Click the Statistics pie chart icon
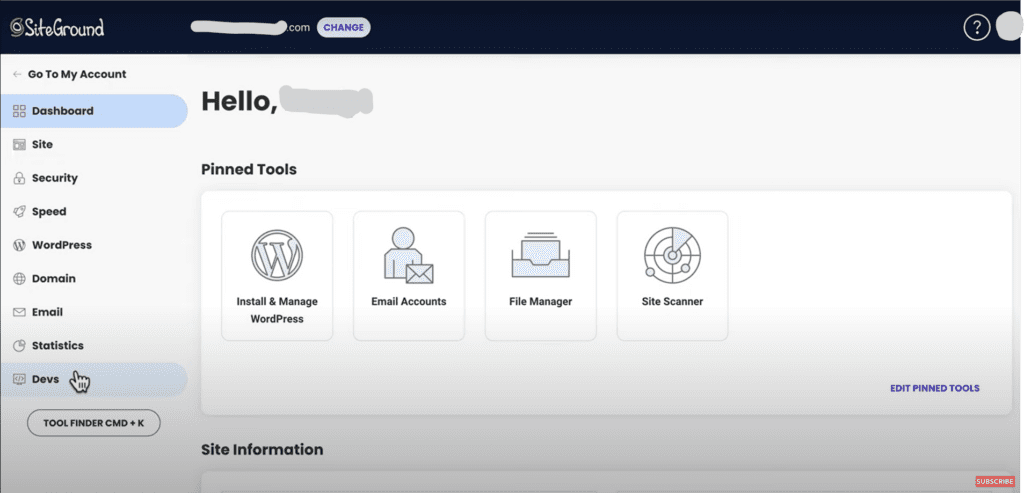This screenshot has width=1024, height=493. point(19,345)
